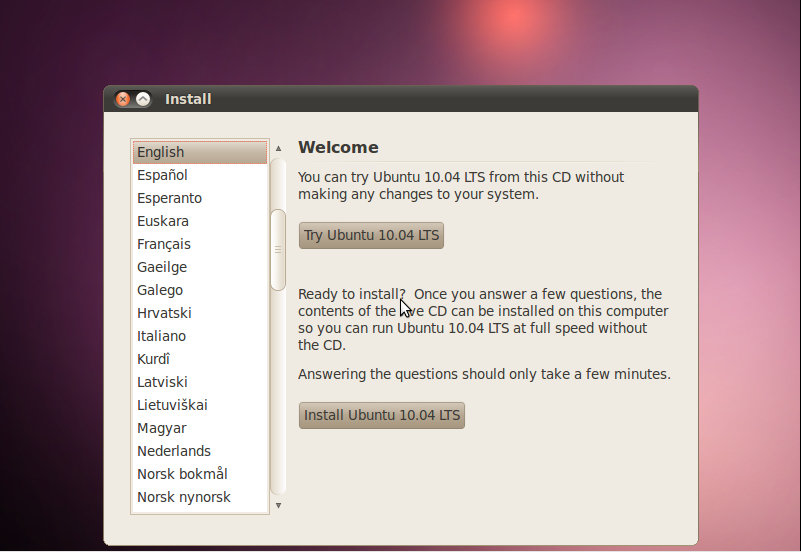This screenshot has width=801, height=553.
Task: Click the scroll up arrow of language list
Action: [x=278, y=148]
